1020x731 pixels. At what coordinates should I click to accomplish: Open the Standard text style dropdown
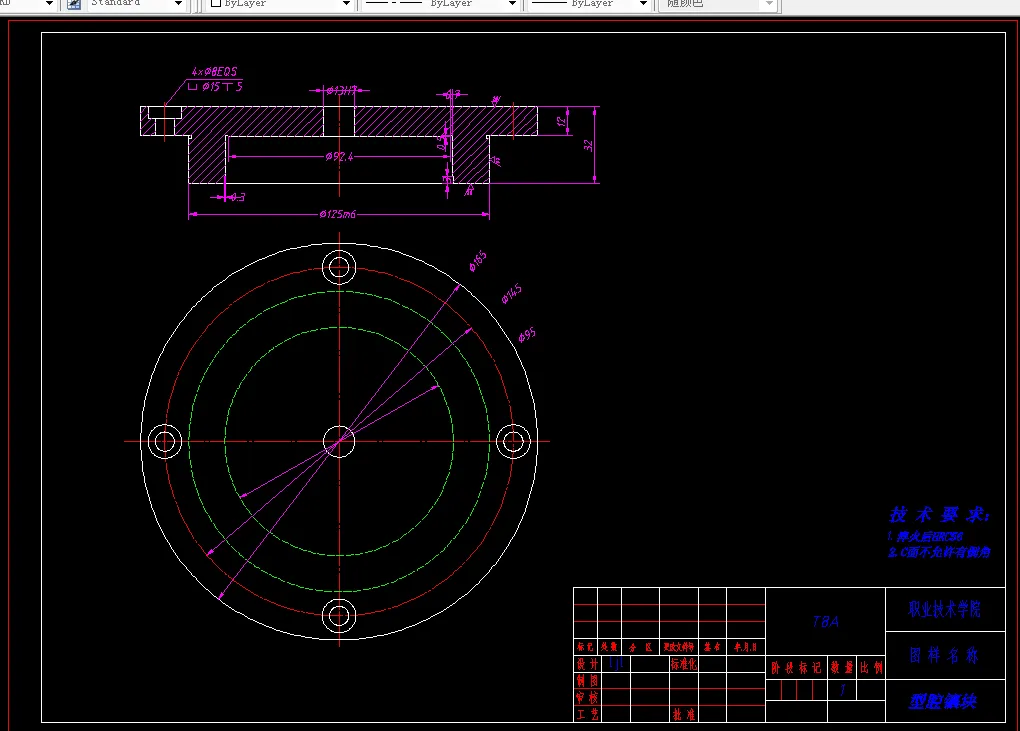click(x=137, y=4)
